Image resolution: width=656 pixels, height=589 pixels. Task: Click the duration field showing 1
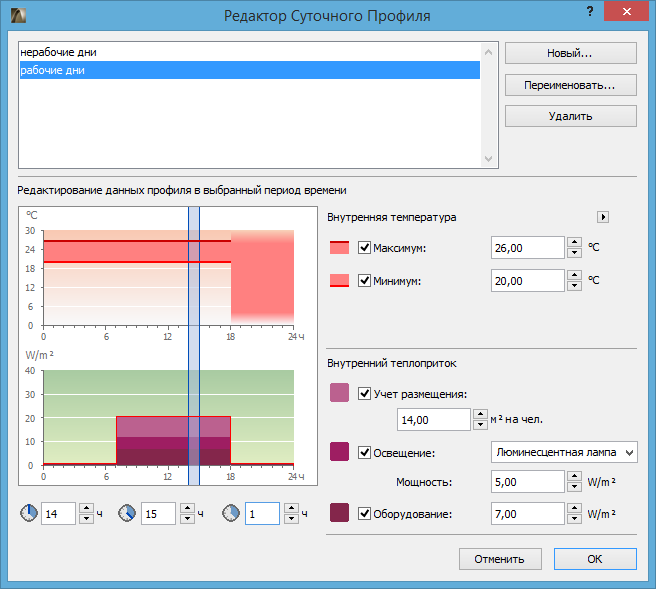click(262, 514)
